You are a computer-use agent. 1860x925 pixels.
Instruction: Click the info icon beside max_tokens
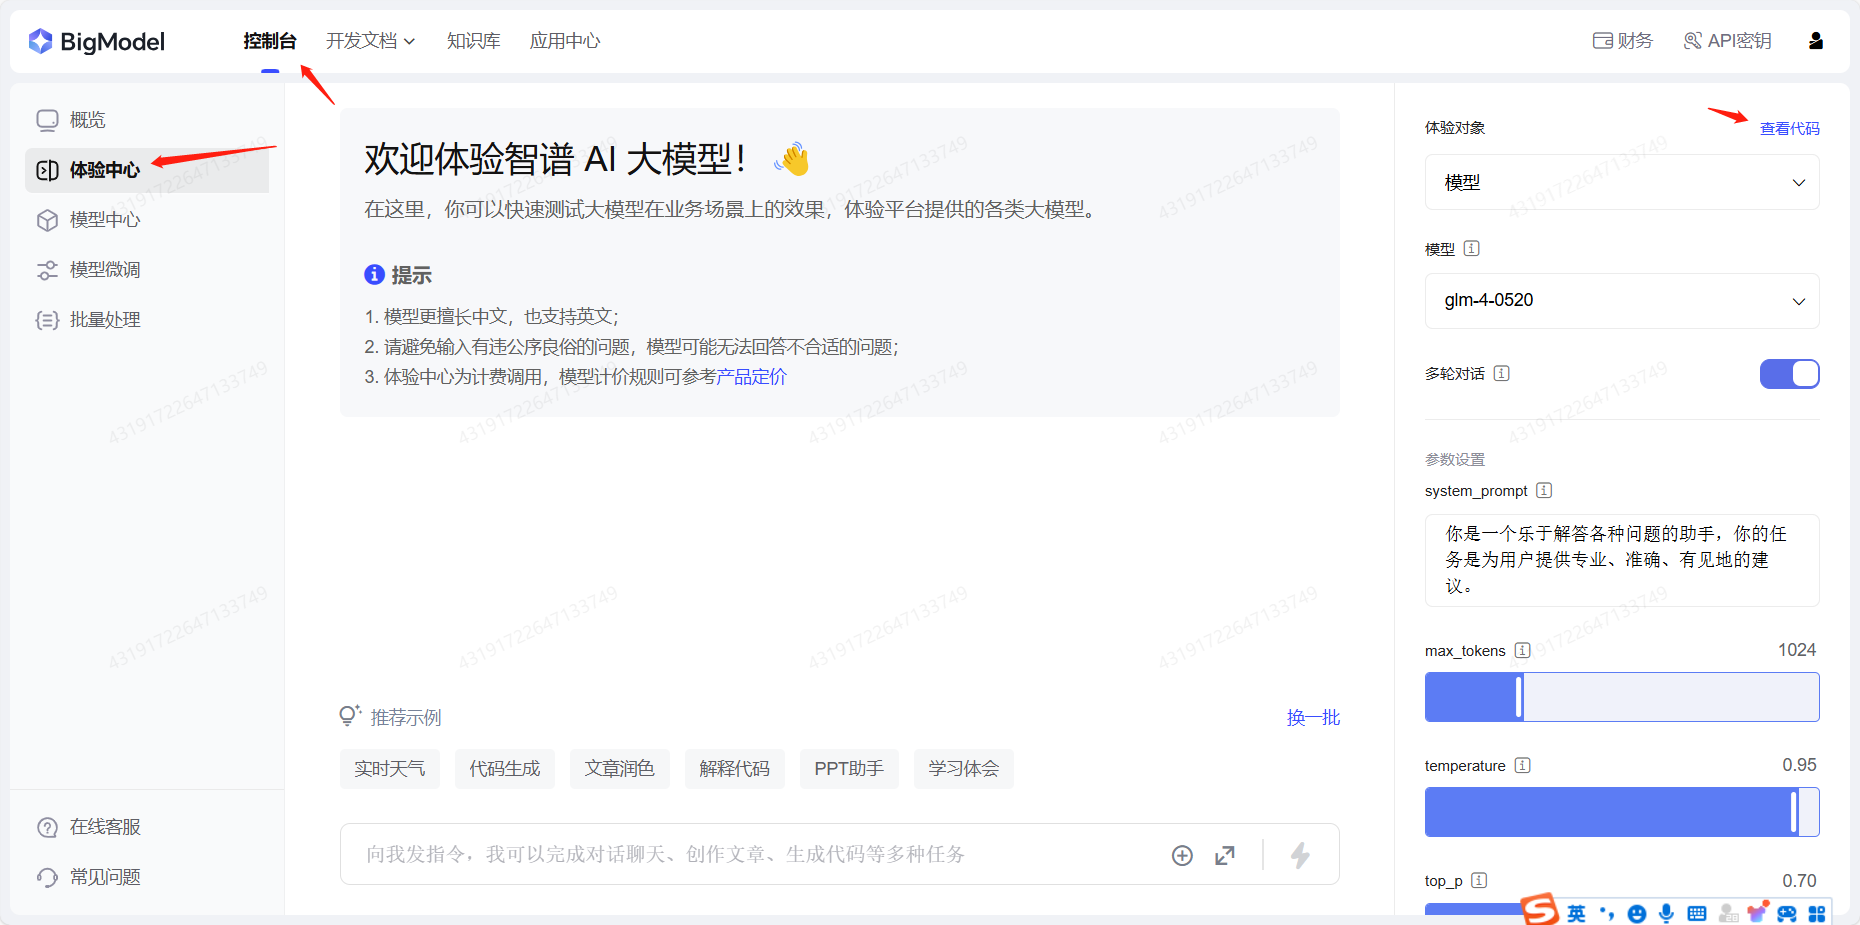pos(1522,650)
